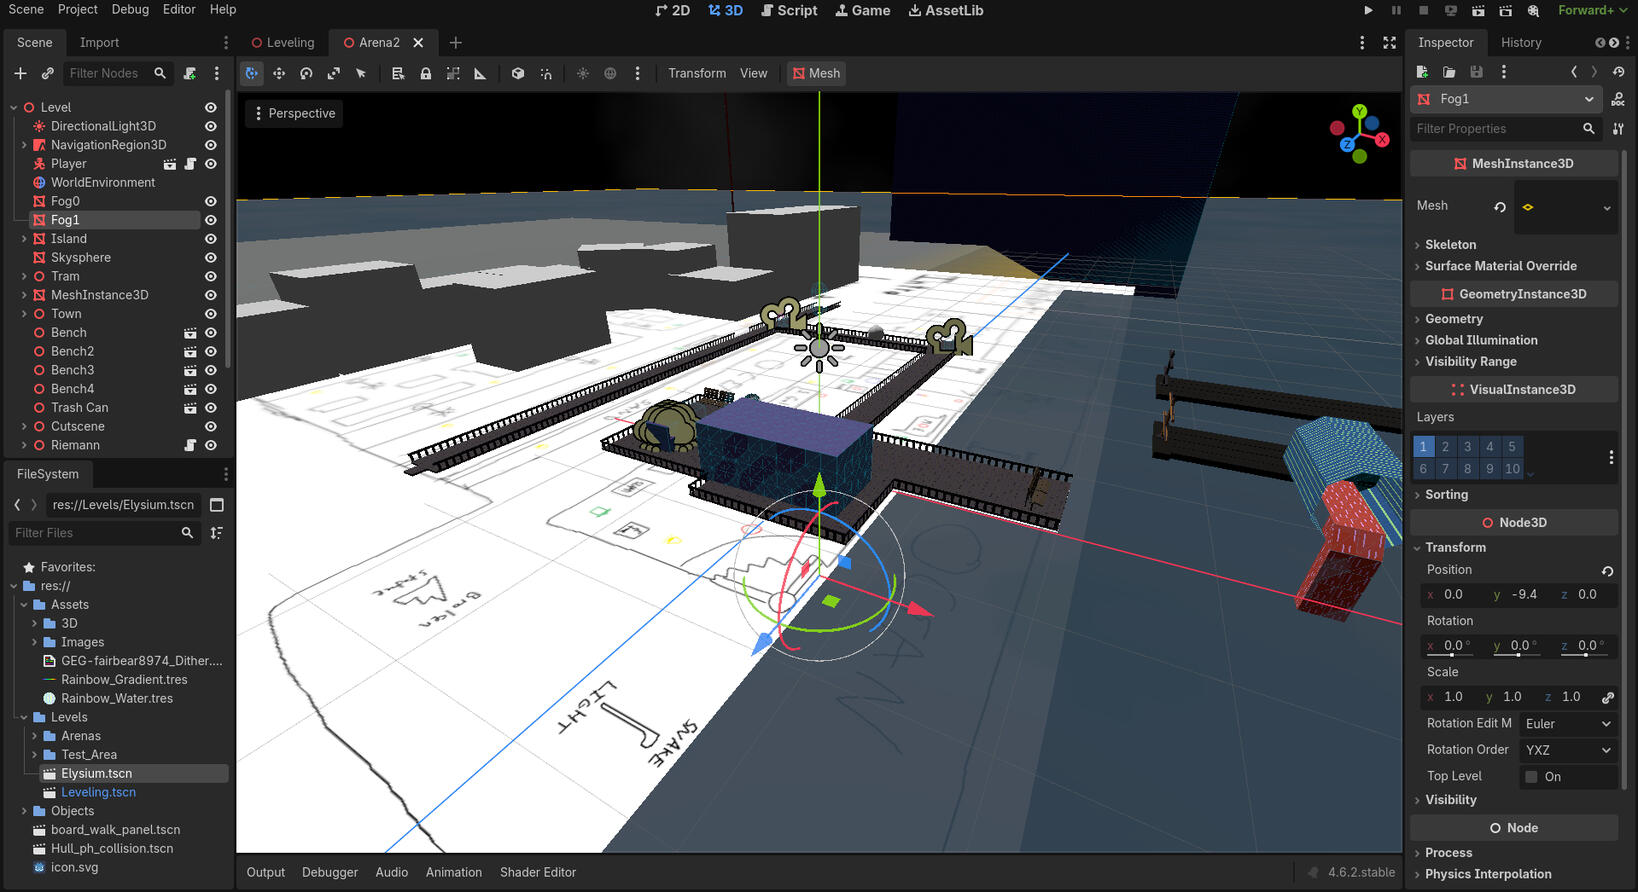The image size is (1638, 892).
Task: Open object history with the clock arrow icon
Action: [1618, 72]
